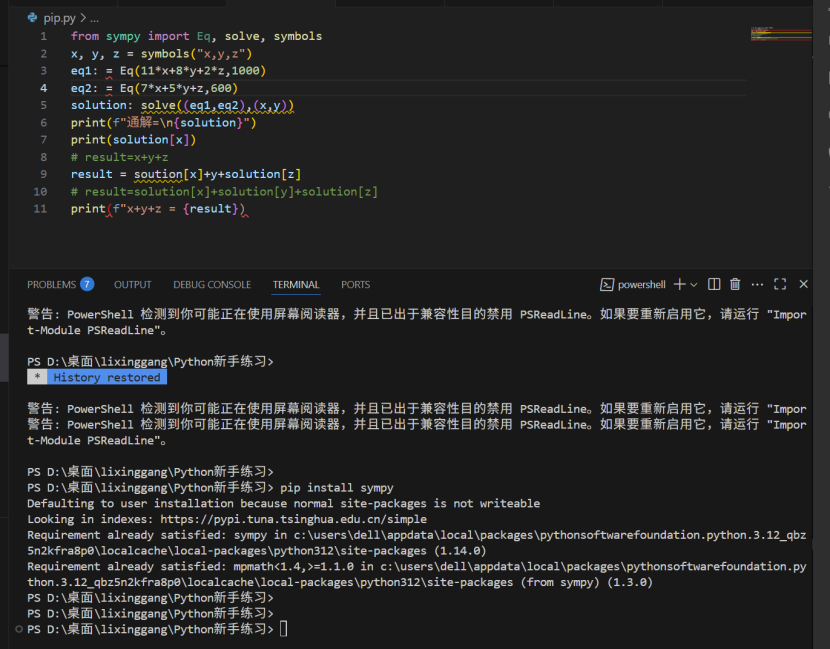This screenshot has height=649, width=830.
Task: Switch to the OUTPUT tab
Action: tap(132, 285)
